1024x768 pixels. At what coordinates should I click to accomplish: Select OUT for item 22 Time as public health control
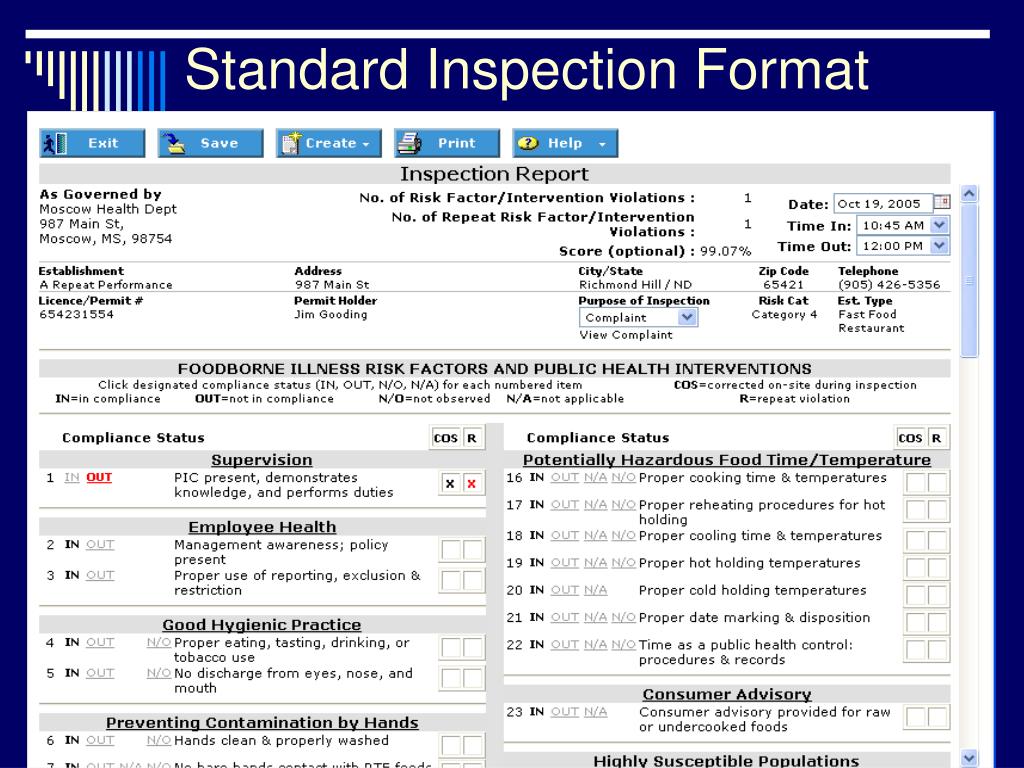565,645
